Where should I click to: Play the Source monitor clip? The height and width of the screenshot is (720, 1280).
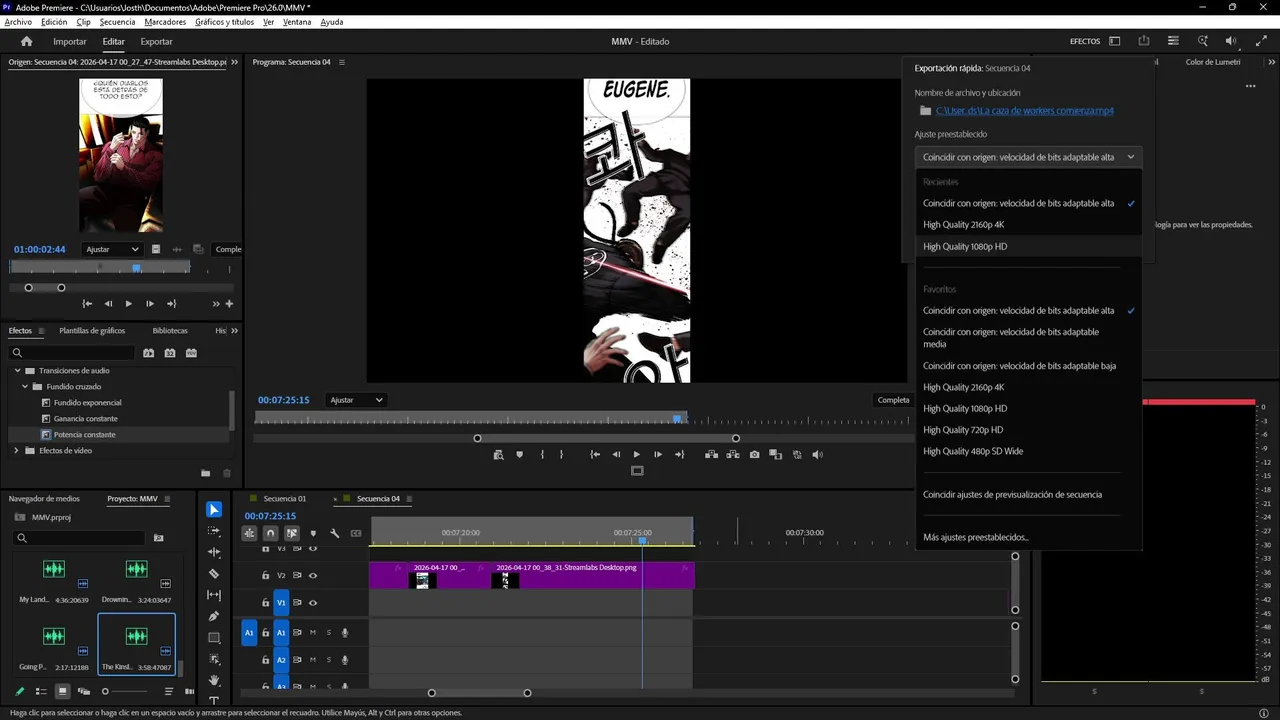(128, 304)
